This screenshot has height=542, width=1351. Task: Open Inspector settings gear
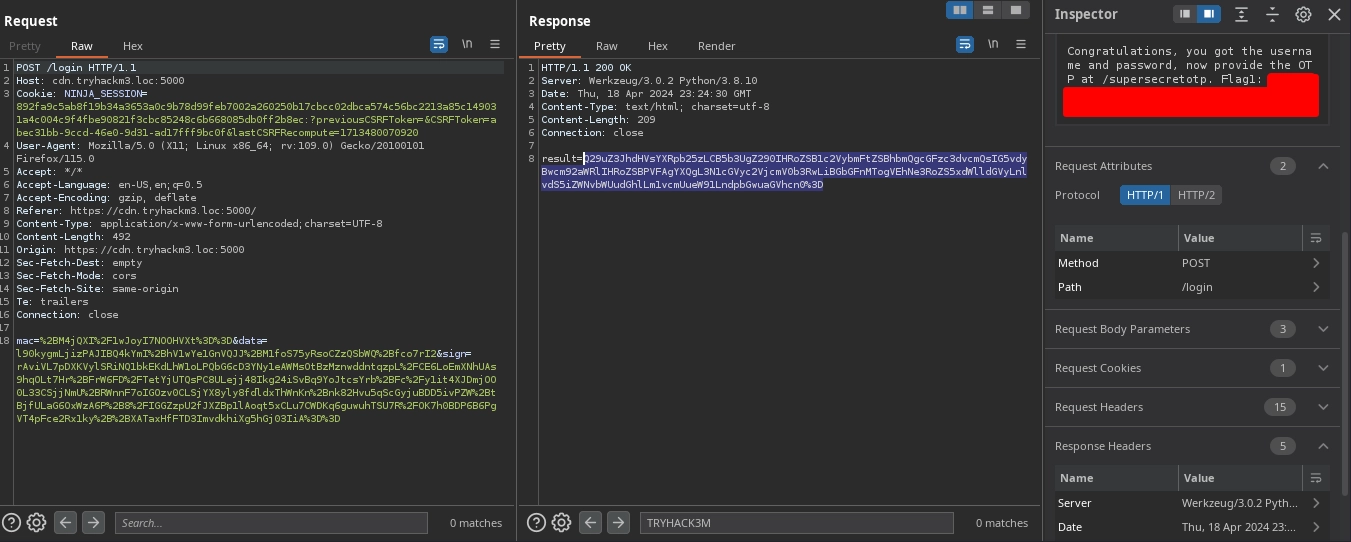click(x=1303, y=14)
